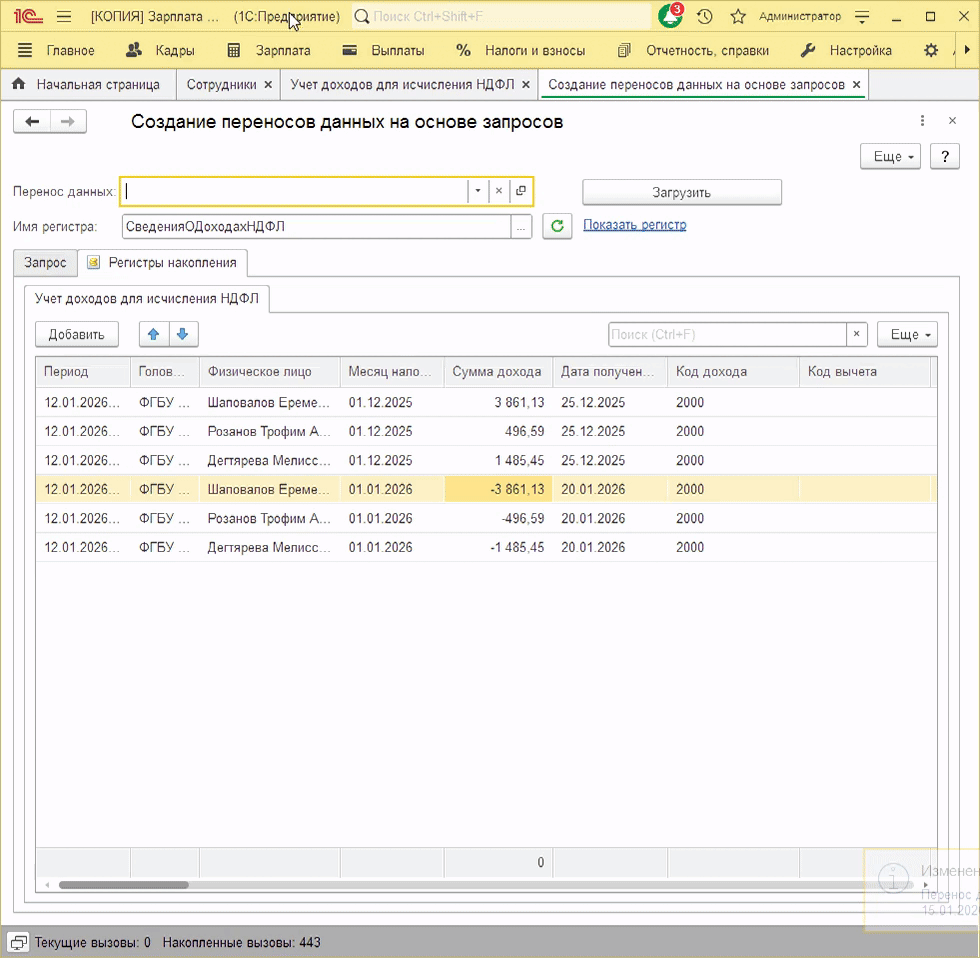Refresh register with green arrow icon
This screenshot has height=958, width=980.
[558, 226]
